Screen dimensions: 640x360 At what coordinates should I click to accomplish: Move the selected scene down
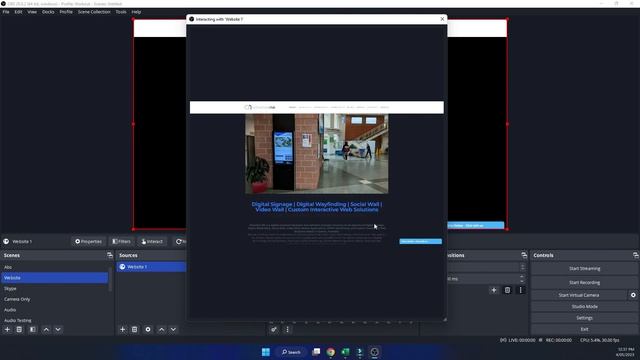coord(58,329)
